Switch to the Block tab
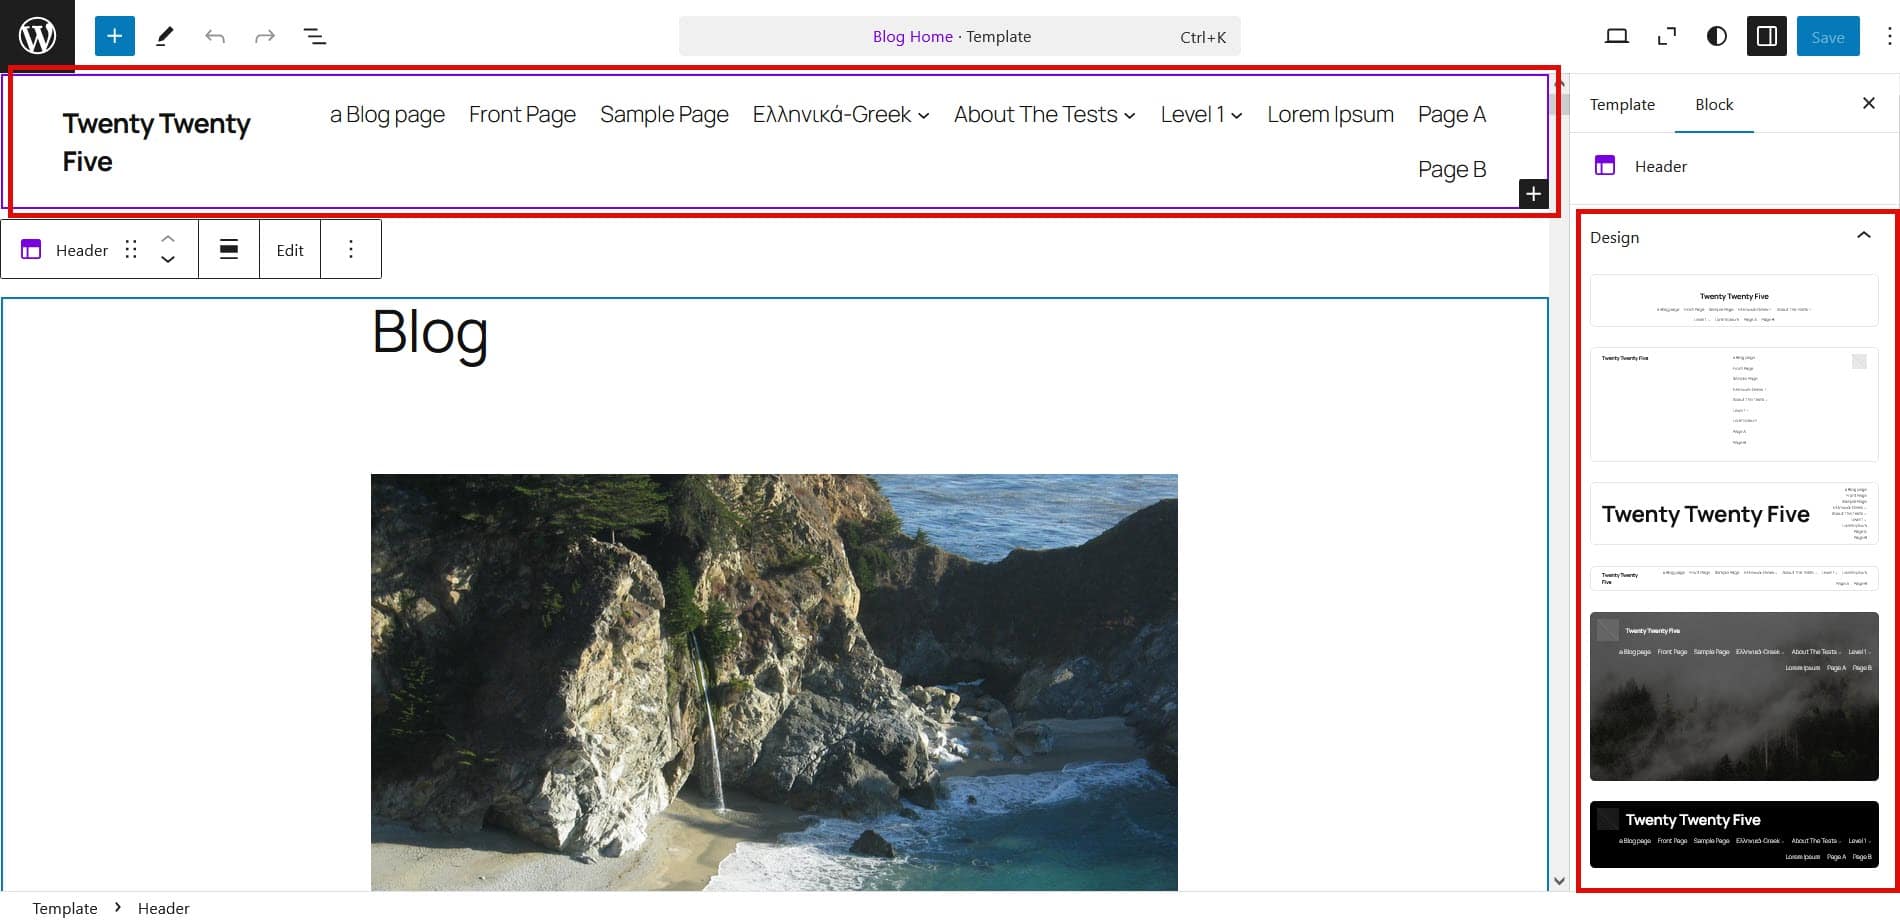The height and width of the screenshot is (920, 1900). tap(1714, 104)
